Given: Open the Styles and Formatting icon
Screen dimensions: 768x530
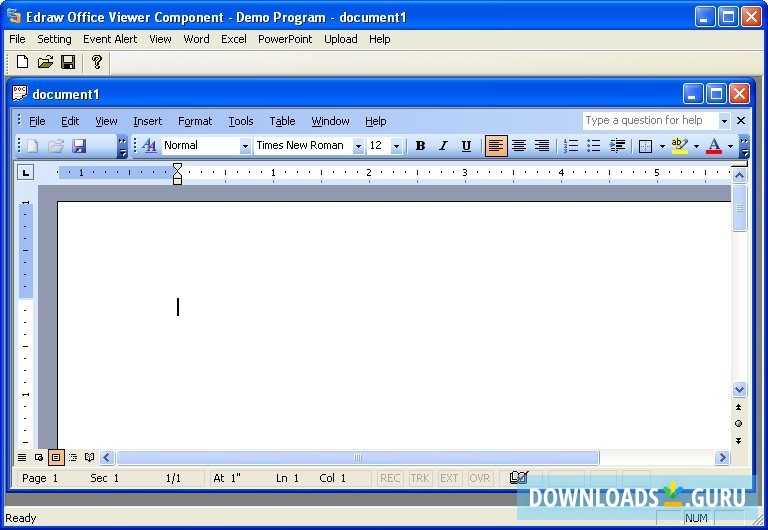Looking at the screenshot, I should point(149,145).
